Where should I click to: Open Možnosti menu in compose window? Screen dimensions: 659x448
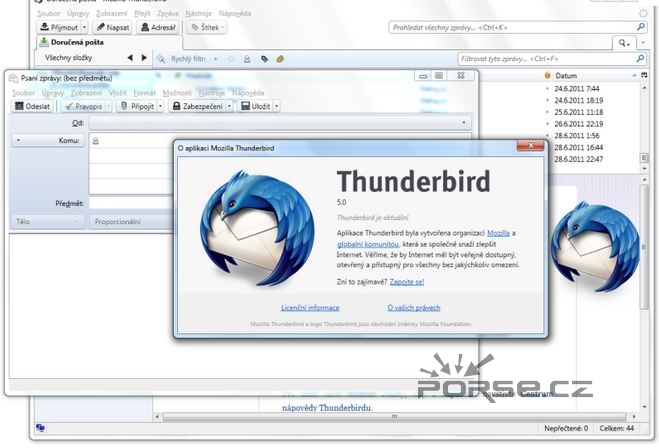pyautogui.click(x=177, y=93)
